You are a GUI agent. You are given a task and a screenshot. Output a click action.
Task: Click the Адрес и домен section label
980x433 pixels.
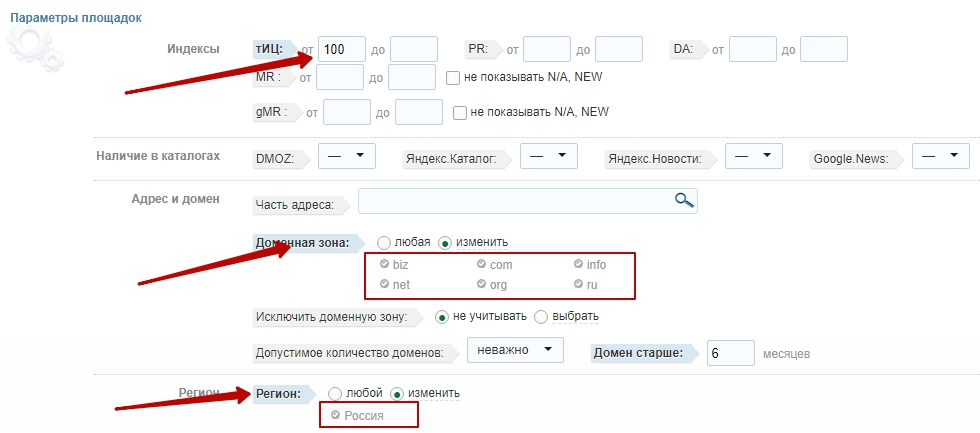(176, 199)
